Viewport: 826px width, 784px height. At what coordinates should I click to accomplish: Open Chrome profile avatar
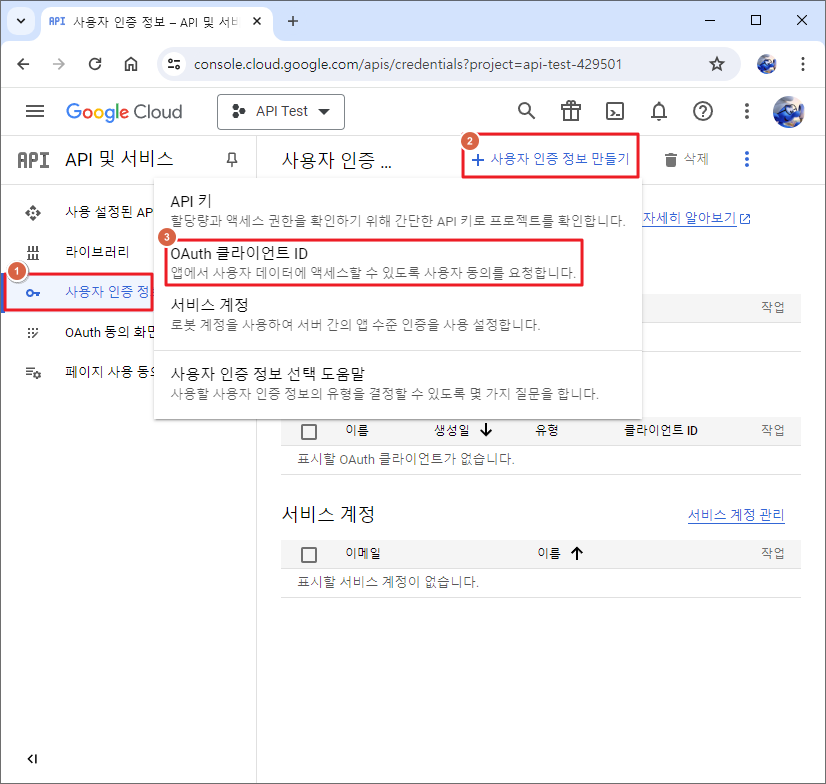[x=766, y=64]
